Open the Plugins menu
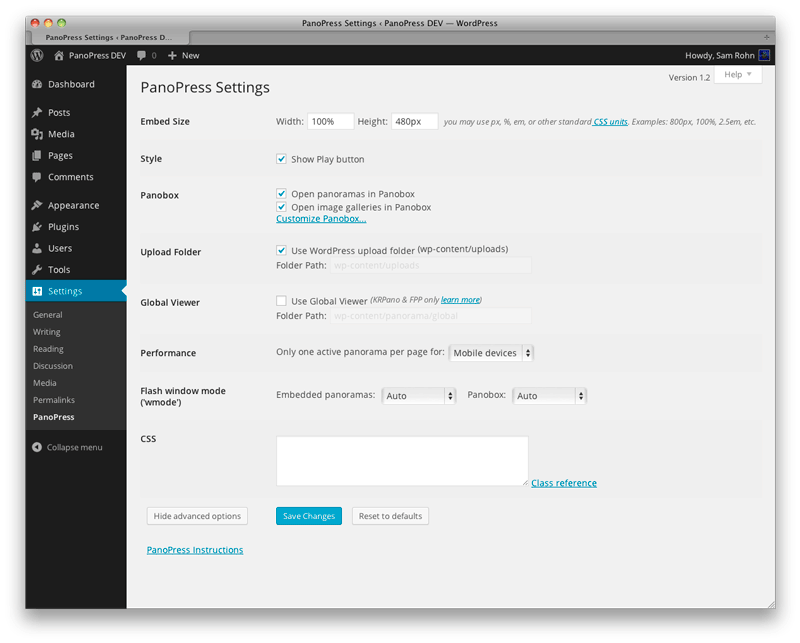 click(x=63, y=227)
